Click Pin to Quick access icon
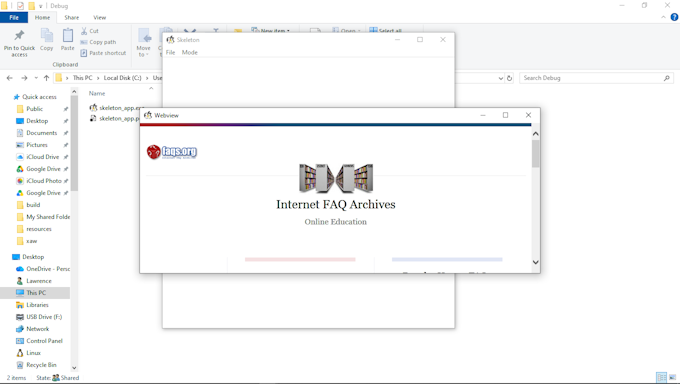Screen dimensions: 680x384 click(x=19, y=35)
